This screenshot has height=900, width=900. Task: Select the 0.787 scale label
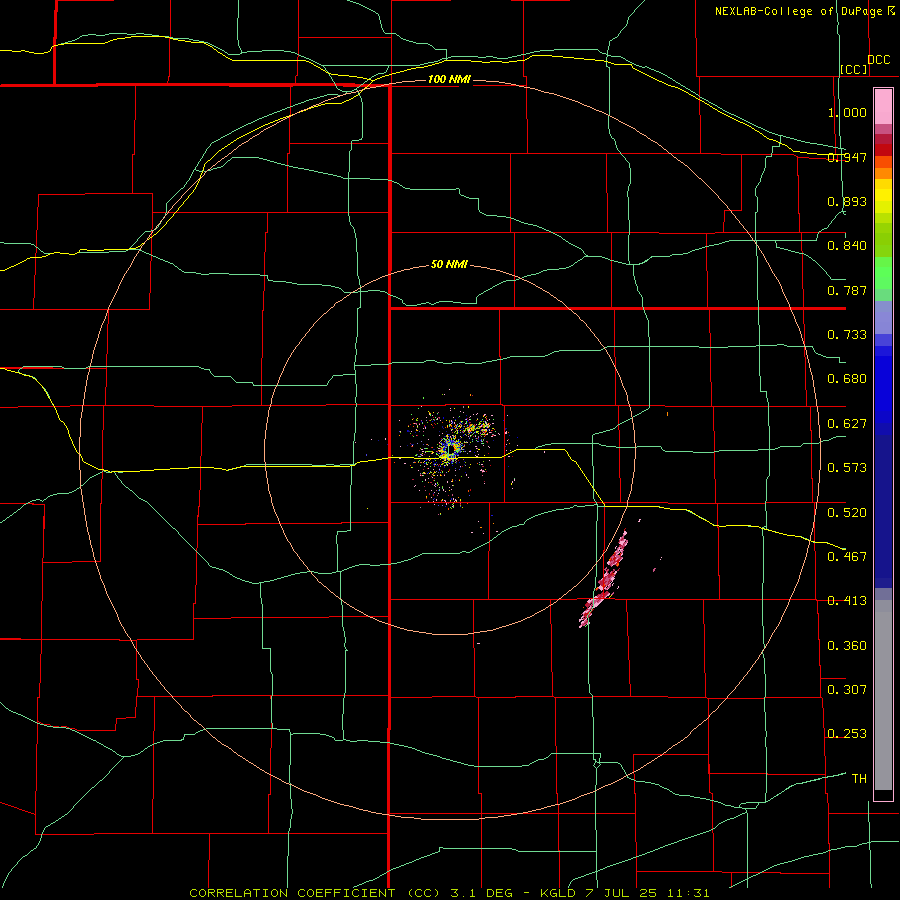coord(847,290)
